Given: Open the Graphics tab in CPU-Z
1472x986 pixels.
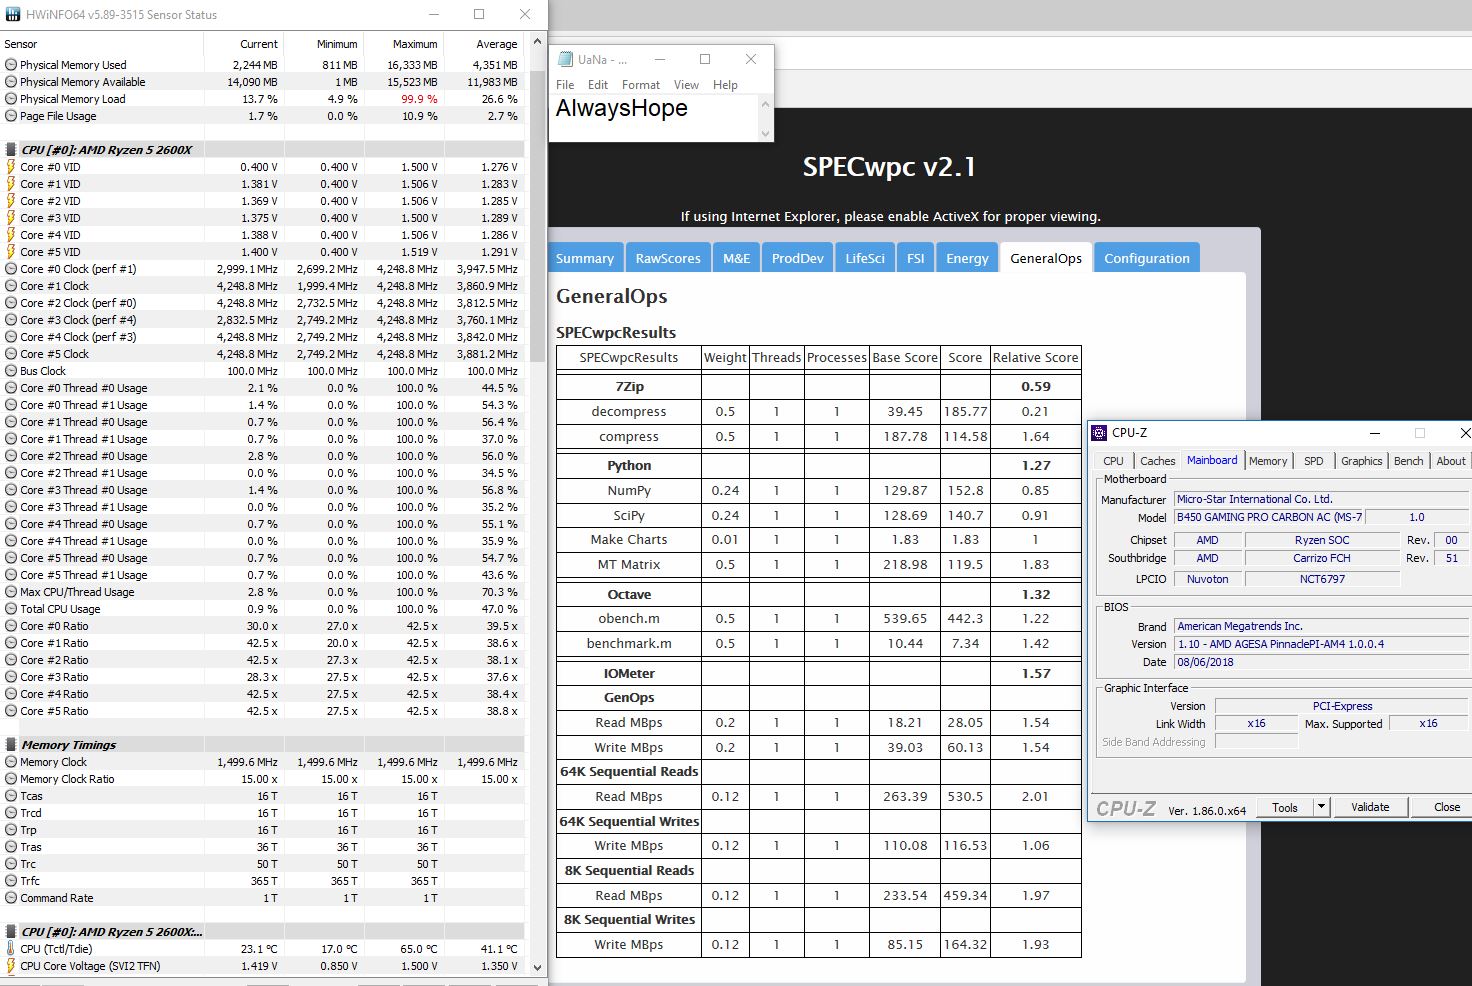Looking at the screenshot, I should click(1361, 461).
